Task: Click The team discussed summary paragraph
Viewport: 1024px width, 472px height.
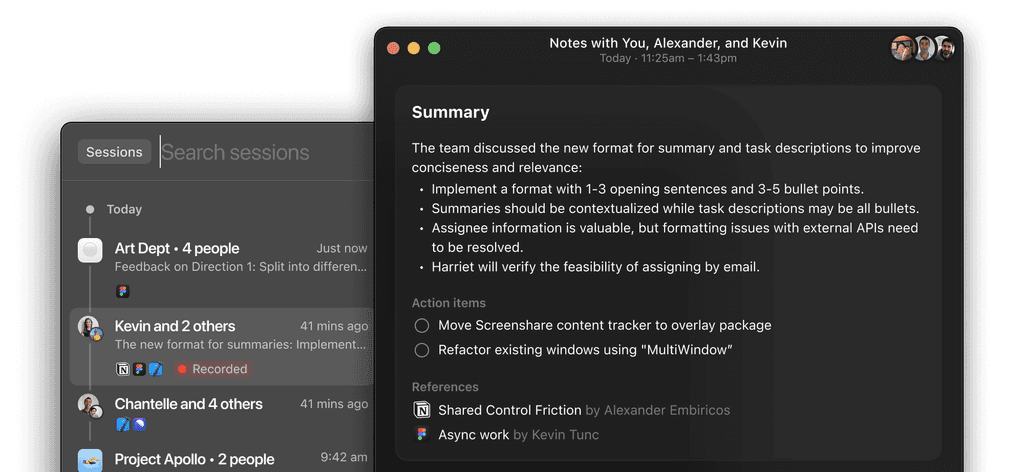Action: [666, 157]
